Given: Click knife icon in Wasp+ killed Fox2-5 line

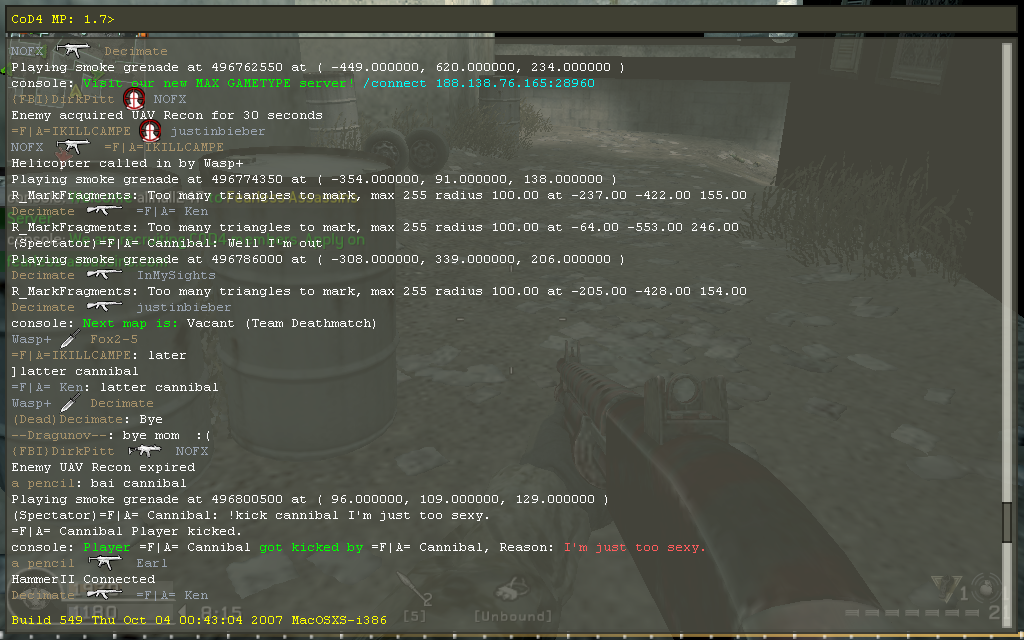Looking at the screenshot, I should pos(70,339).
